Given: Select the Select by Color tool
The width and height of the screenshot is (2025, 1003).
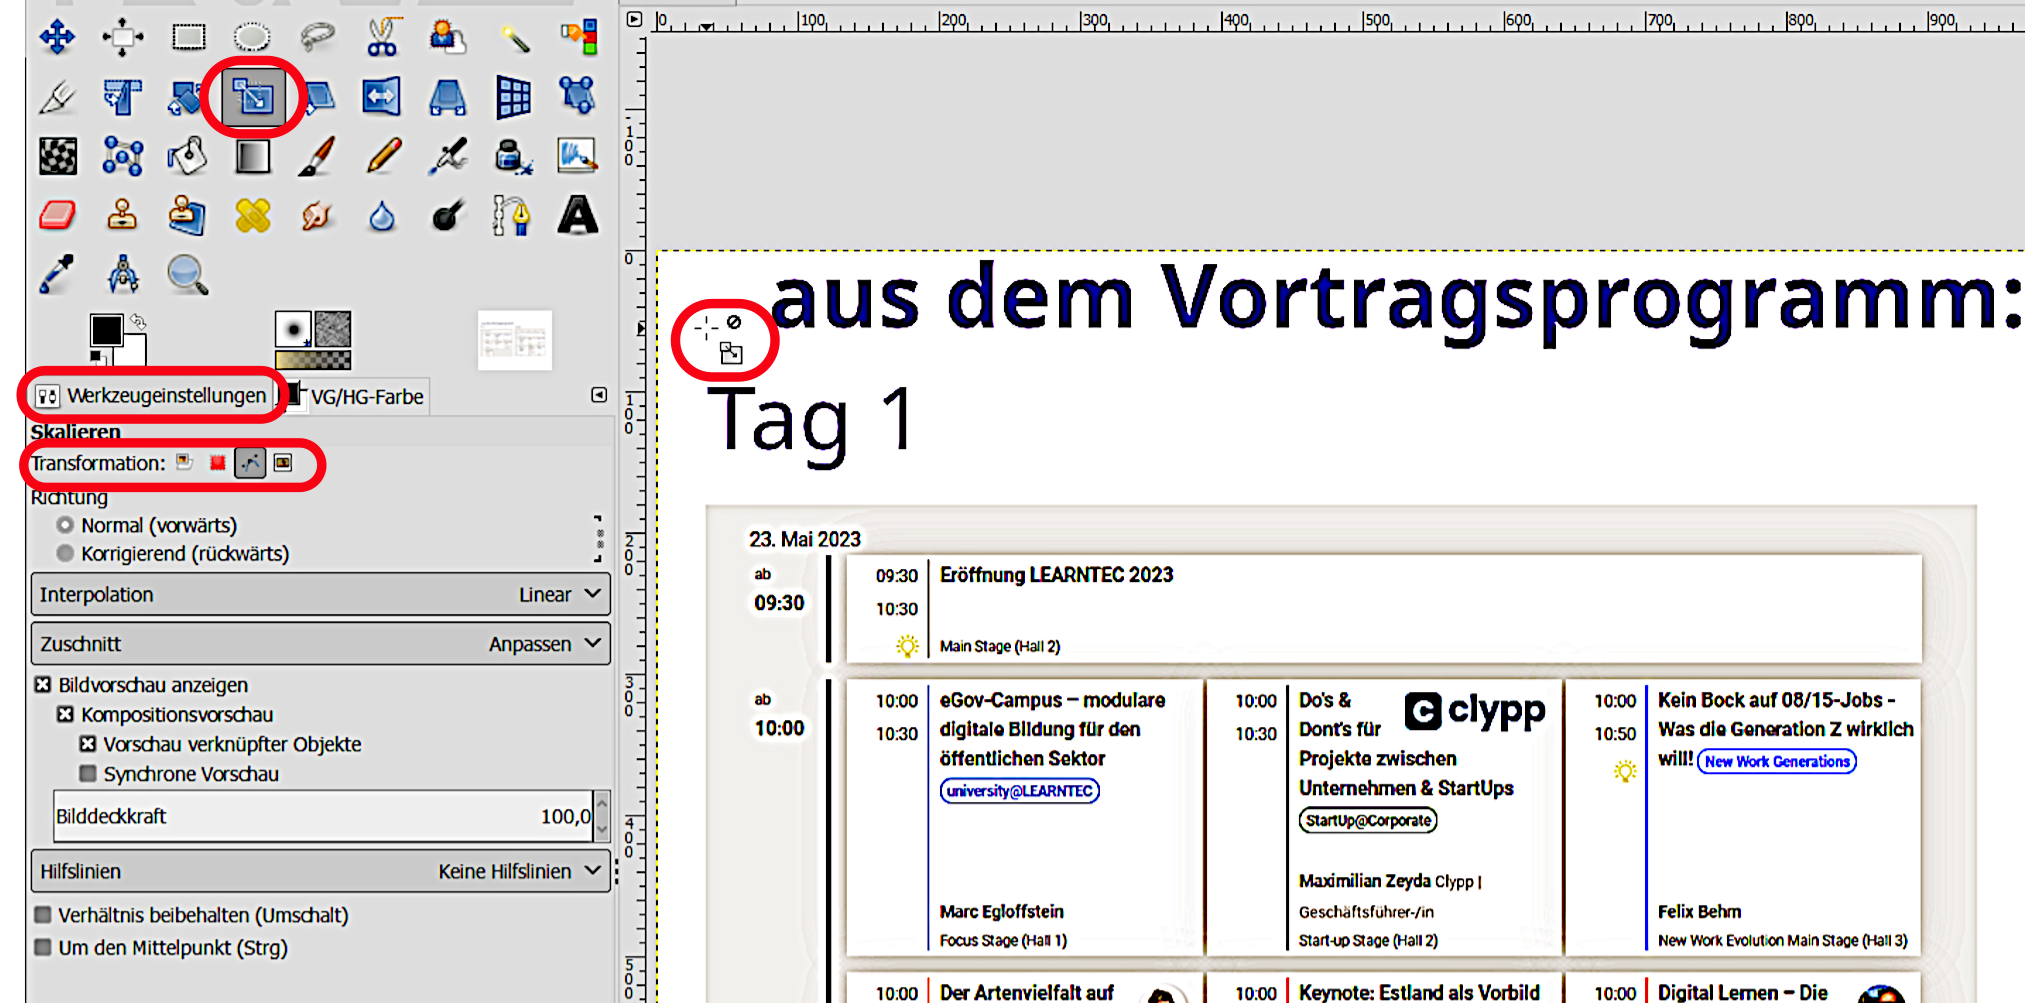Looking at the screenshot, I should tap(579, 37).
